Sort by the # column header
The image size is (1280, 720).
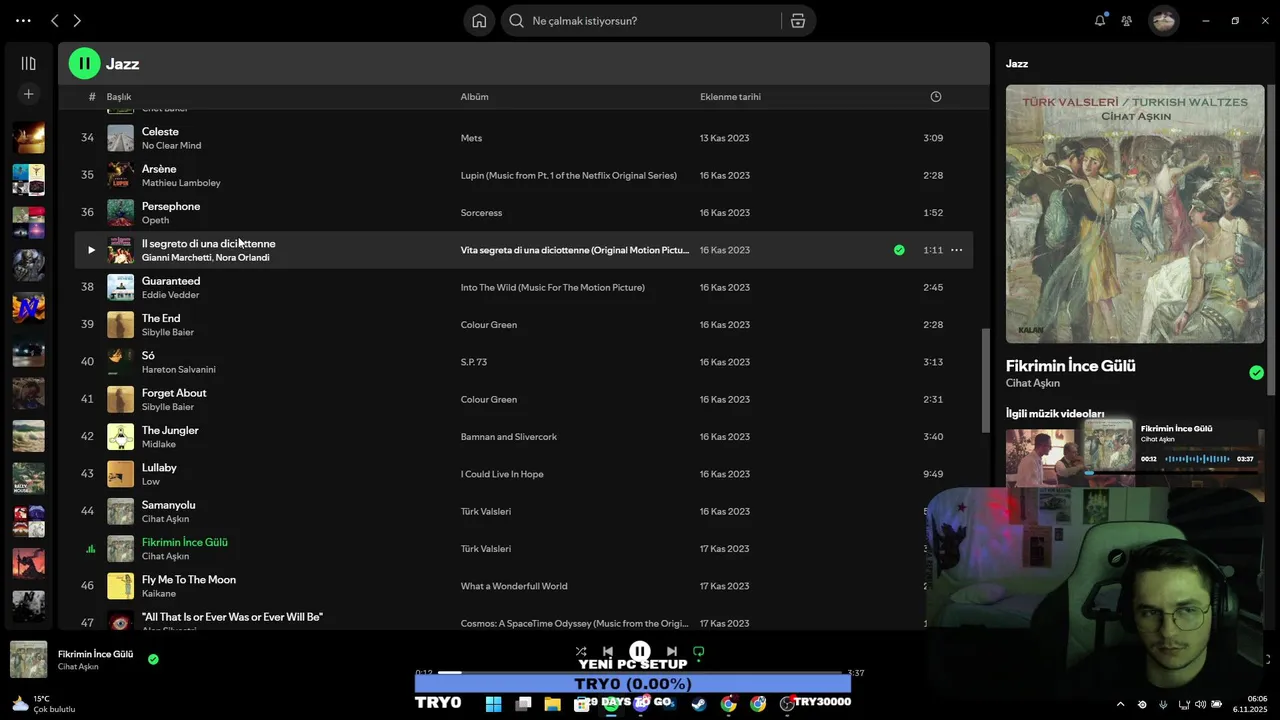click(92, 97)
